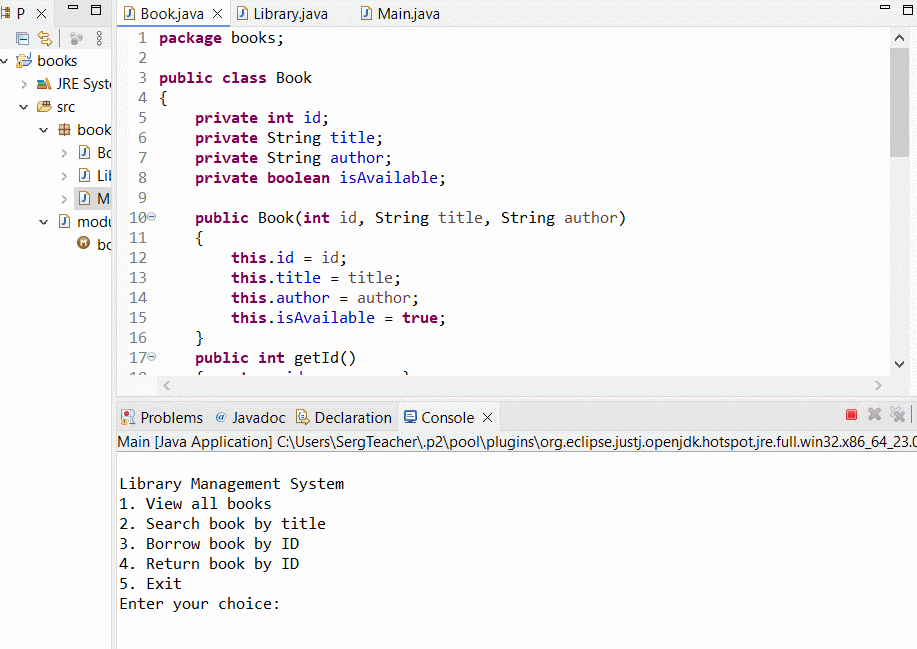Click the editor vertical scroll down arrow
The height and width of the screenshot is (649, 917).
click(x=899, y=364)
